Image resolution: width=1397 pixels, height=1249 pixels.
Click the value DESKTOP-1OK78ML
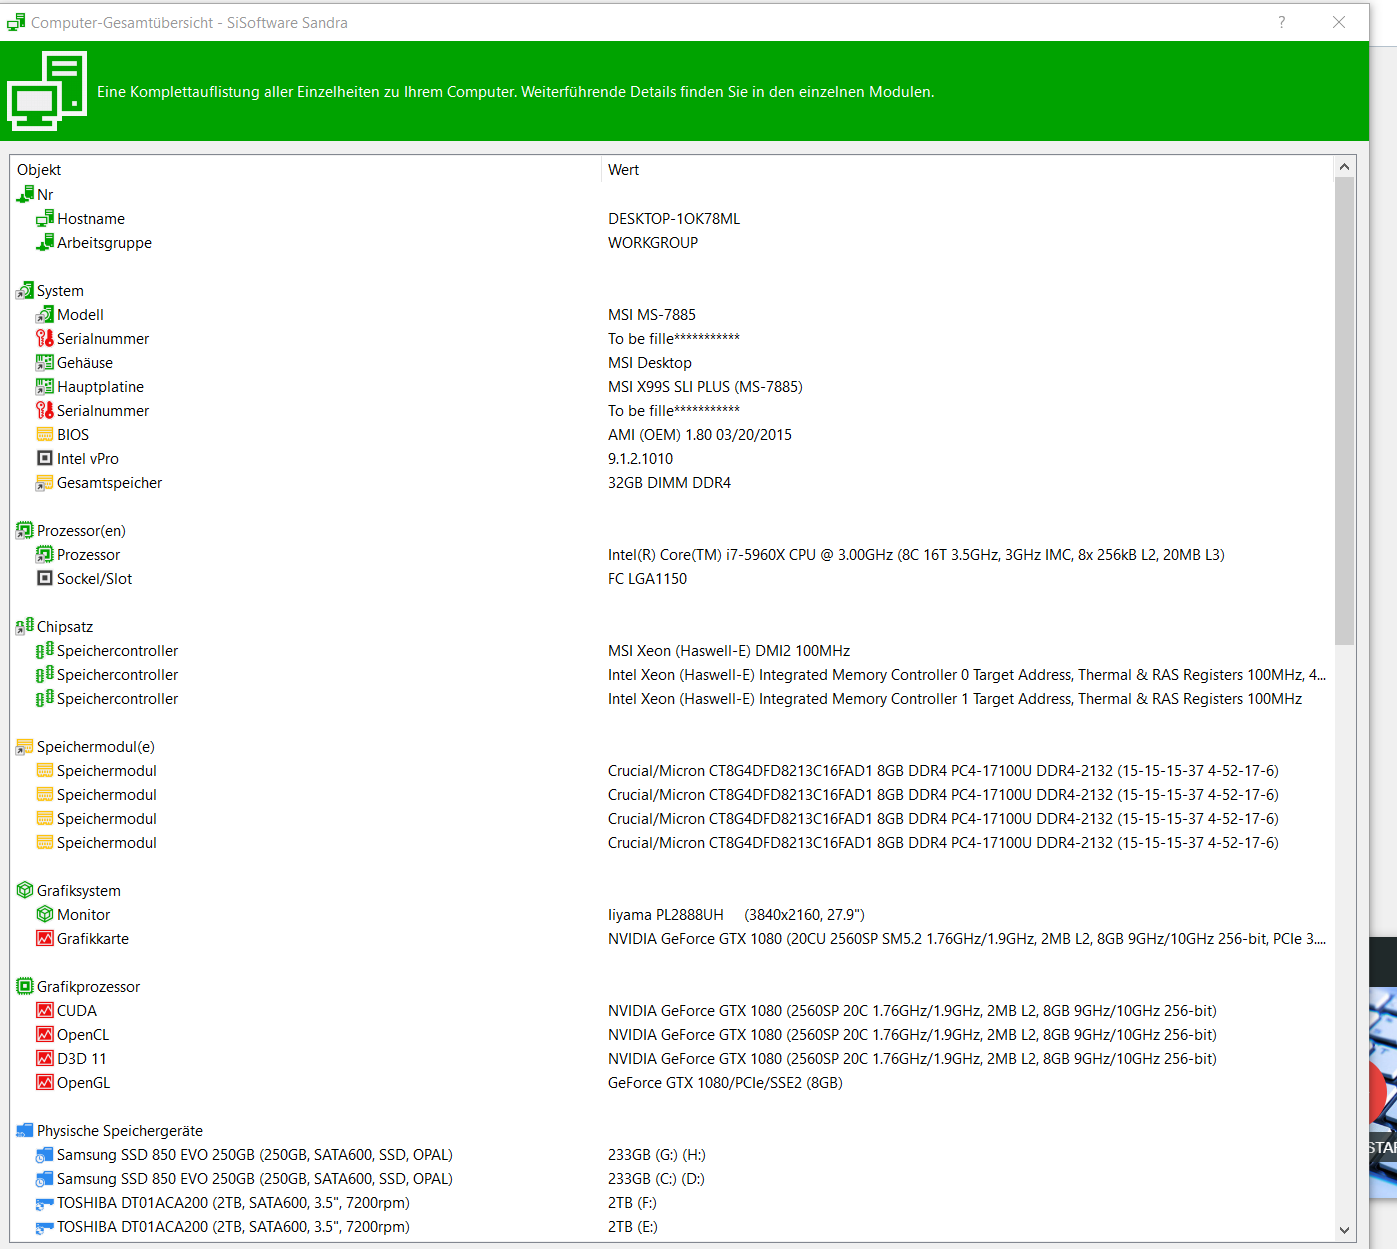click(674, 218)
